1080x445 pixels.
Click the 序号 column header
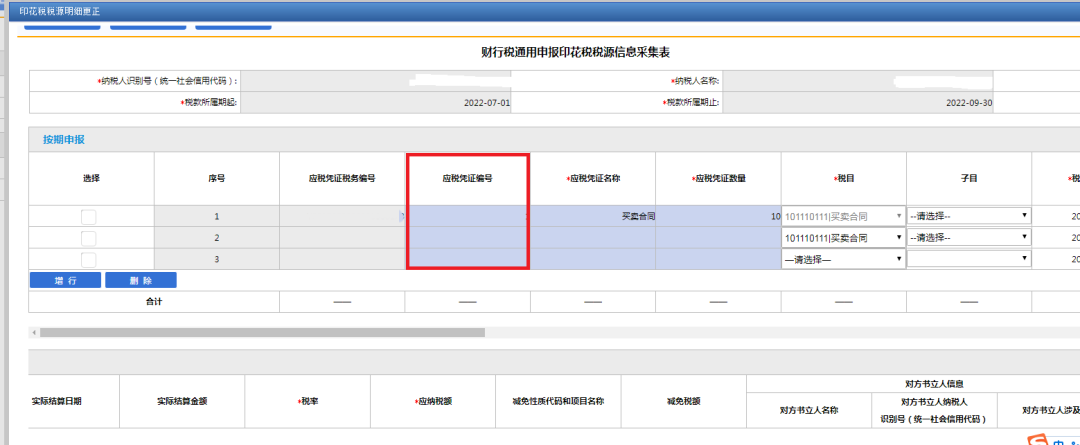[x=216, y=178]
